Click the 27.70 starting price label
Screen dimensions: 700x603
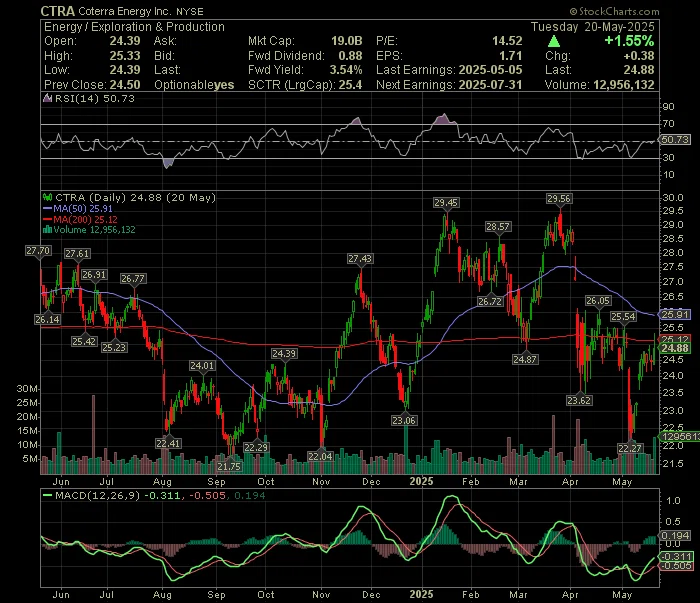coord(38,251)
